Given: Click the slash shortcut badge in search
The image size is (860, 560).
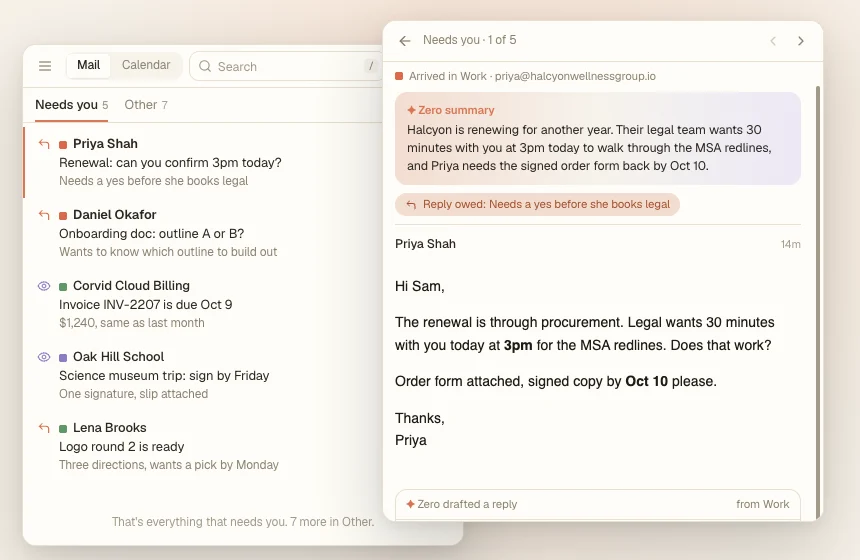Looking at the screenshot, I should click(x=371, y=66).
